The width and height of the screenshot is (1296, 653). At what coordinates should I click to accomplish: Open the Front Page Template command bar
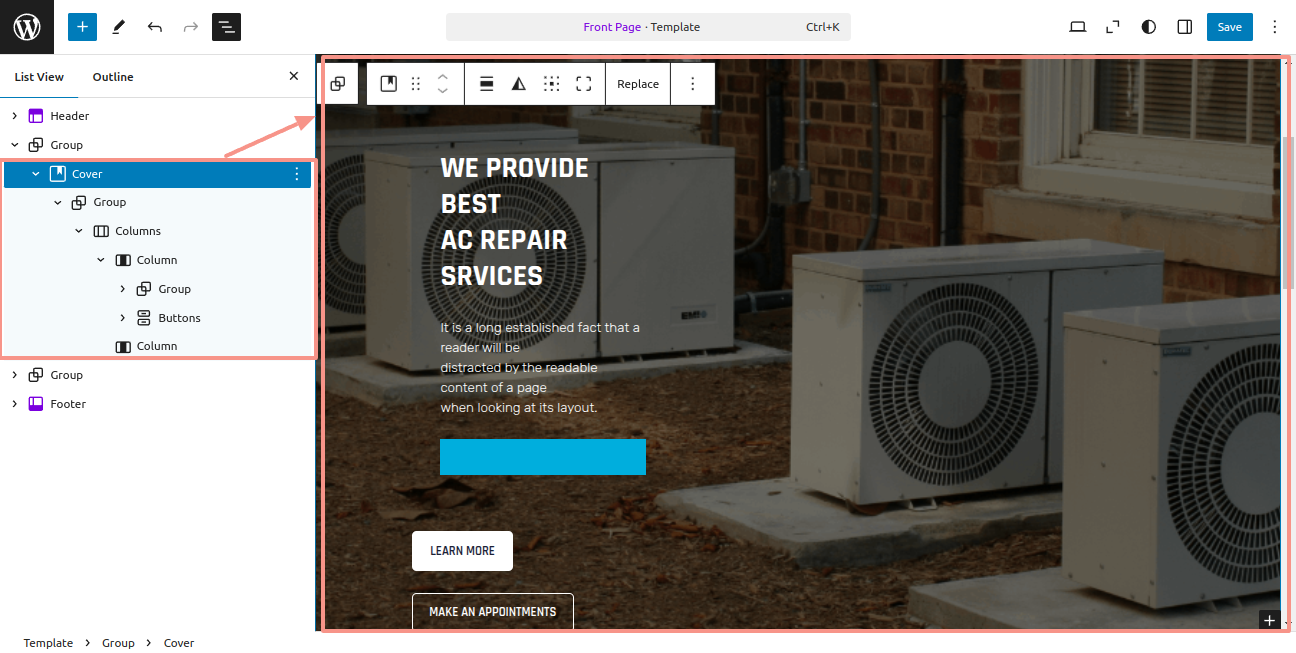coord(648,27)
